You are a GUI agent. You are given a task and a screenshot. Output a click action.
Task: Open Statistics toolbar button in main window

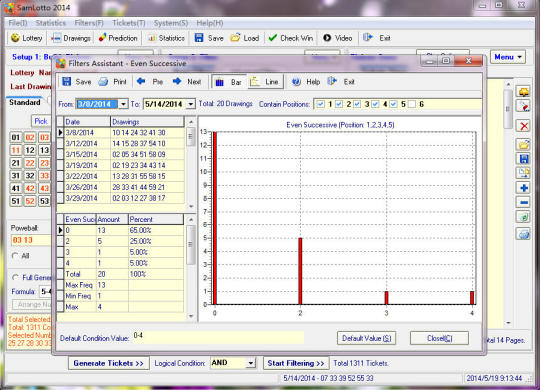click(x=166, y=38)
